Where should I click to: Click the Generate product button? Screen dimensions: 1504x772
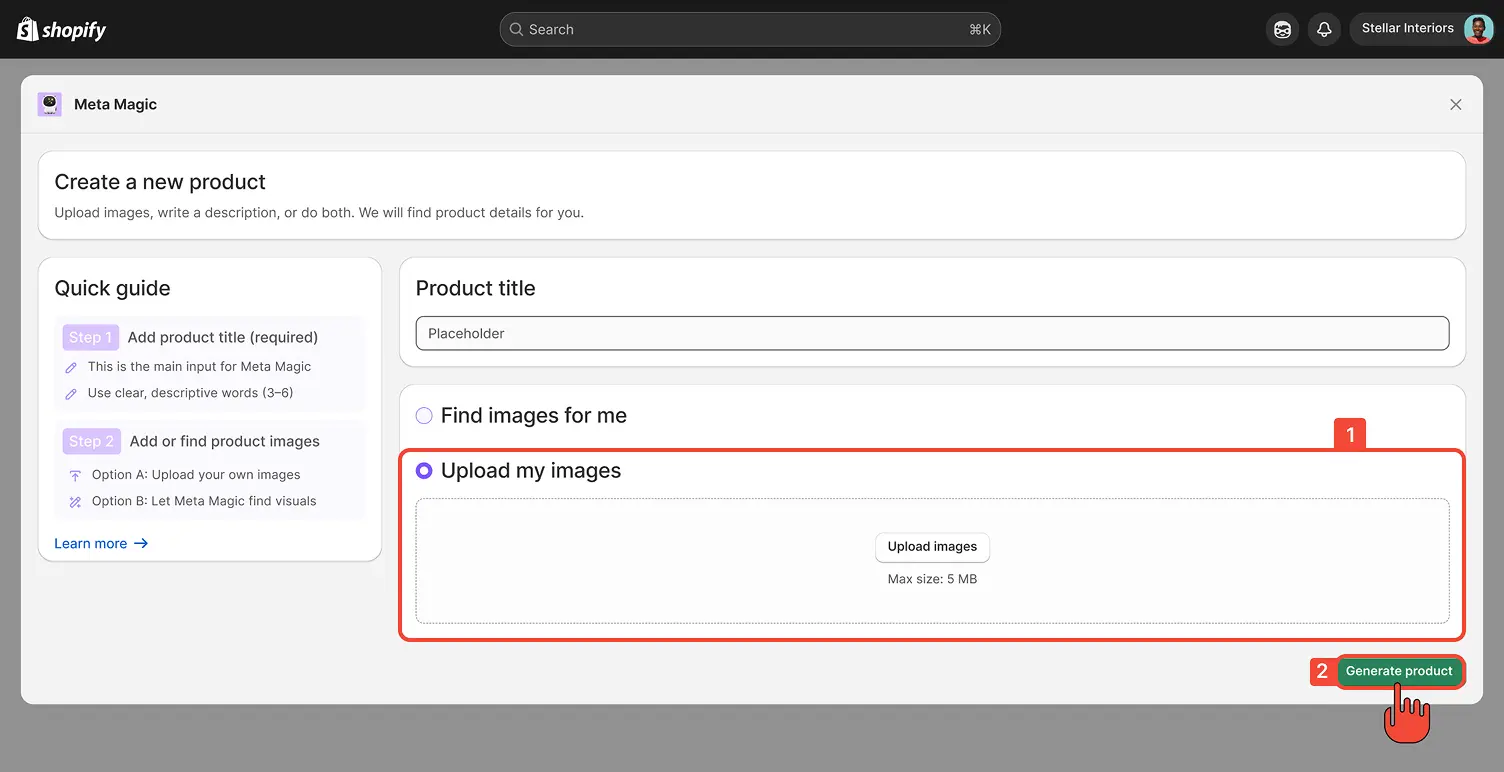[x=1399, y=671]
